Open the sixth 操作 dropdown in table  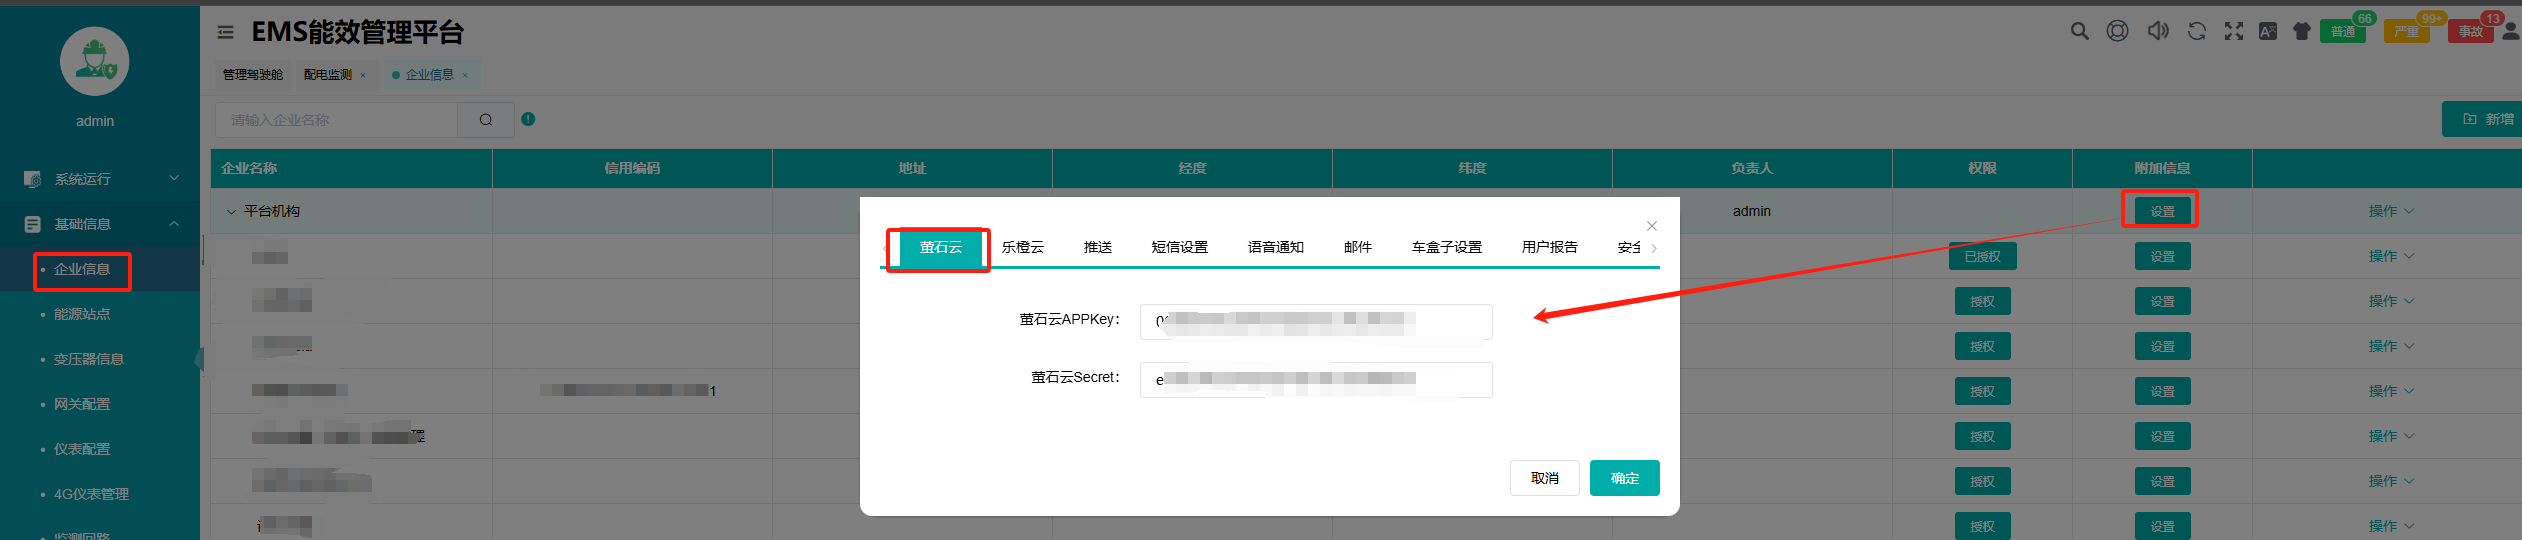[2391, 436]
